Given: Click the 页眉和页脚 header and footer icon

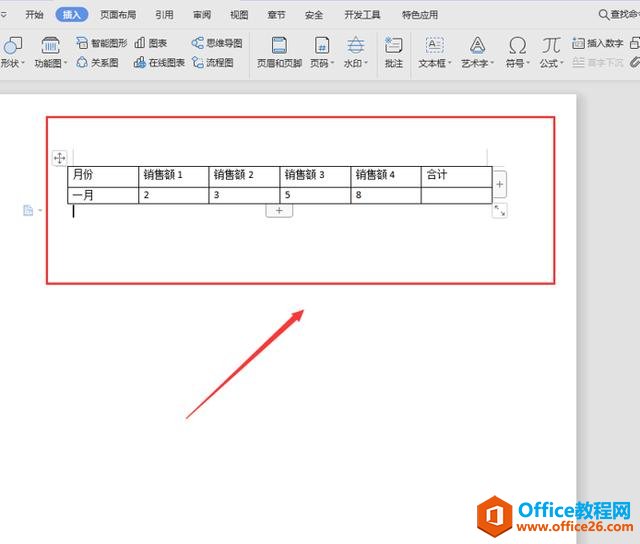Looking at the screenshot, I should point(279,45).
